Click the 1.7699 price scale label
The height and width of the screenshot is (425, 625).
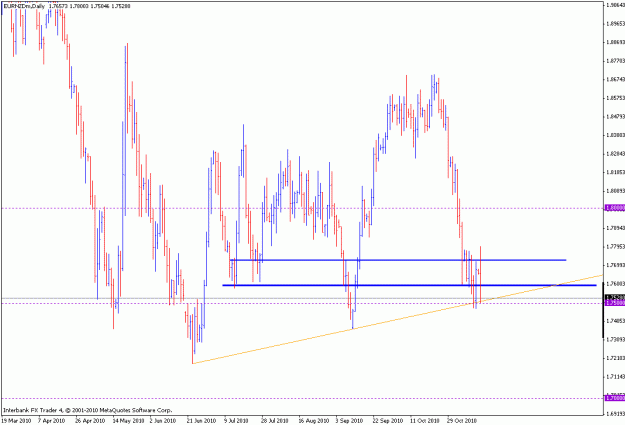point(615,265)
